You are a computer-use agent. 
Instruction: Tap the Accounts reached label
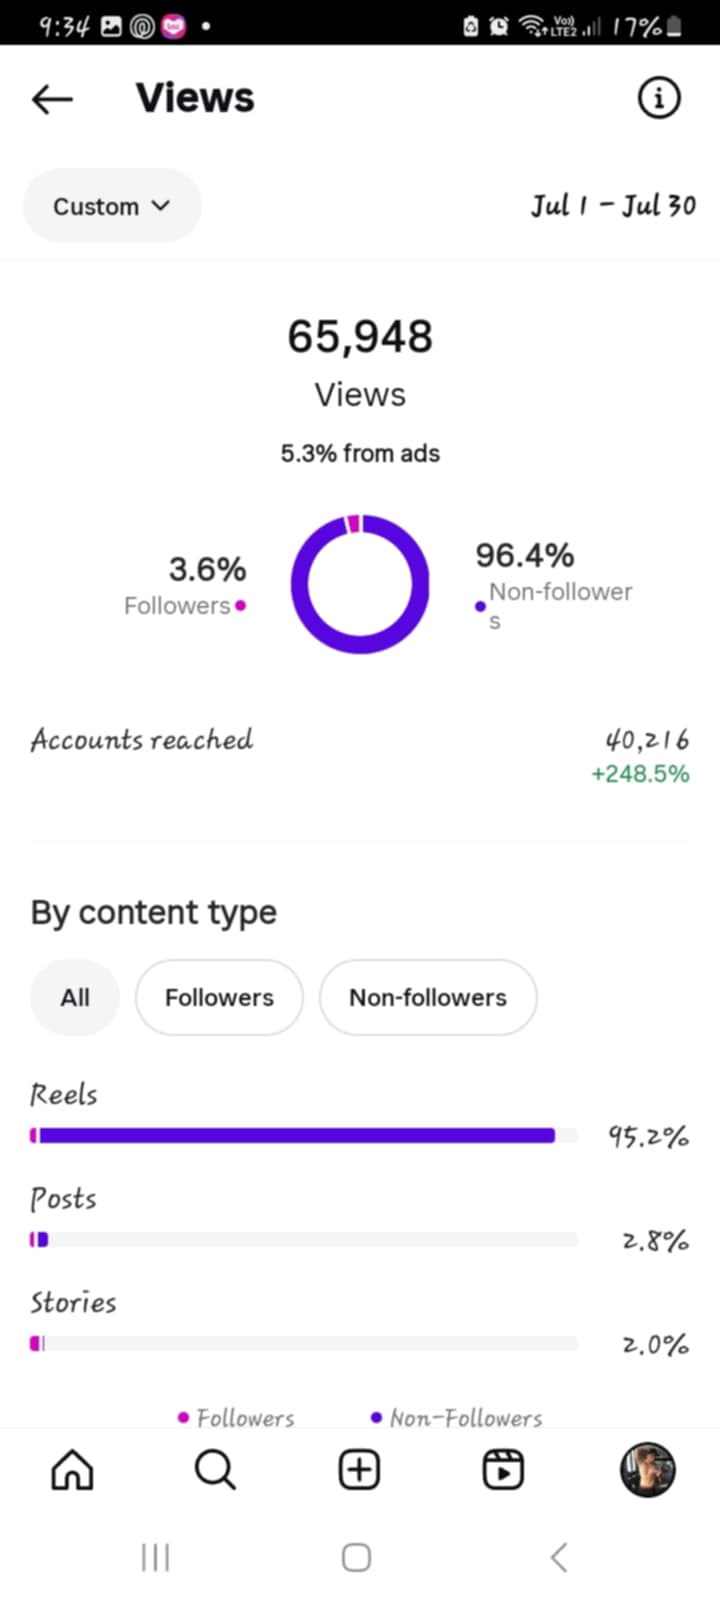(142, 740)
